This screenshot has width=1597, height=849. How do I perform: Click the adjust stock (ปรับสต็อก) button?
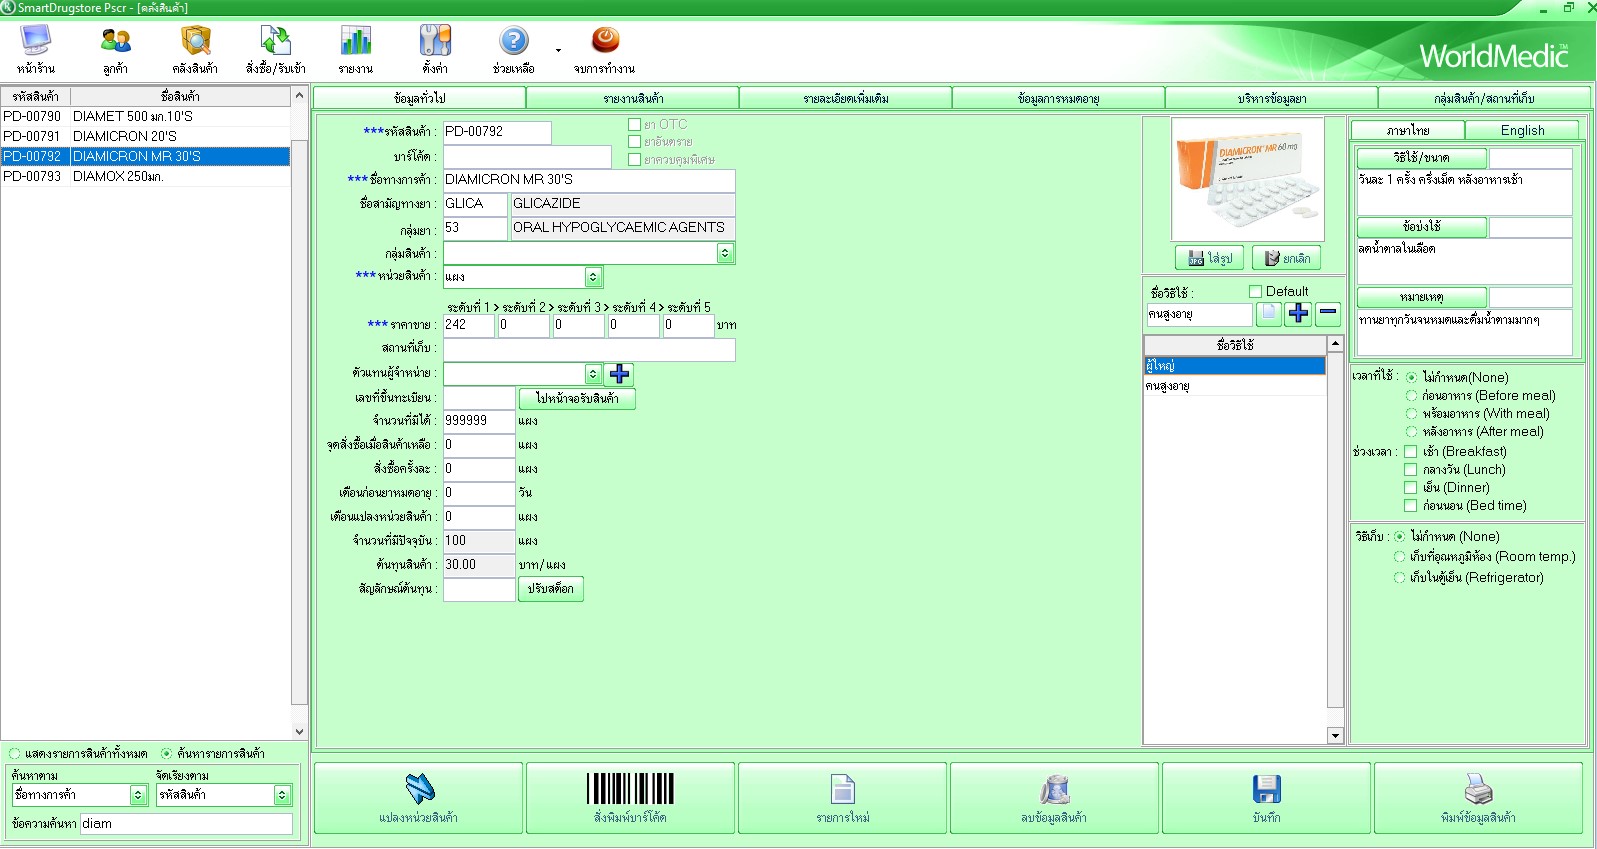[x=550, y=589]
